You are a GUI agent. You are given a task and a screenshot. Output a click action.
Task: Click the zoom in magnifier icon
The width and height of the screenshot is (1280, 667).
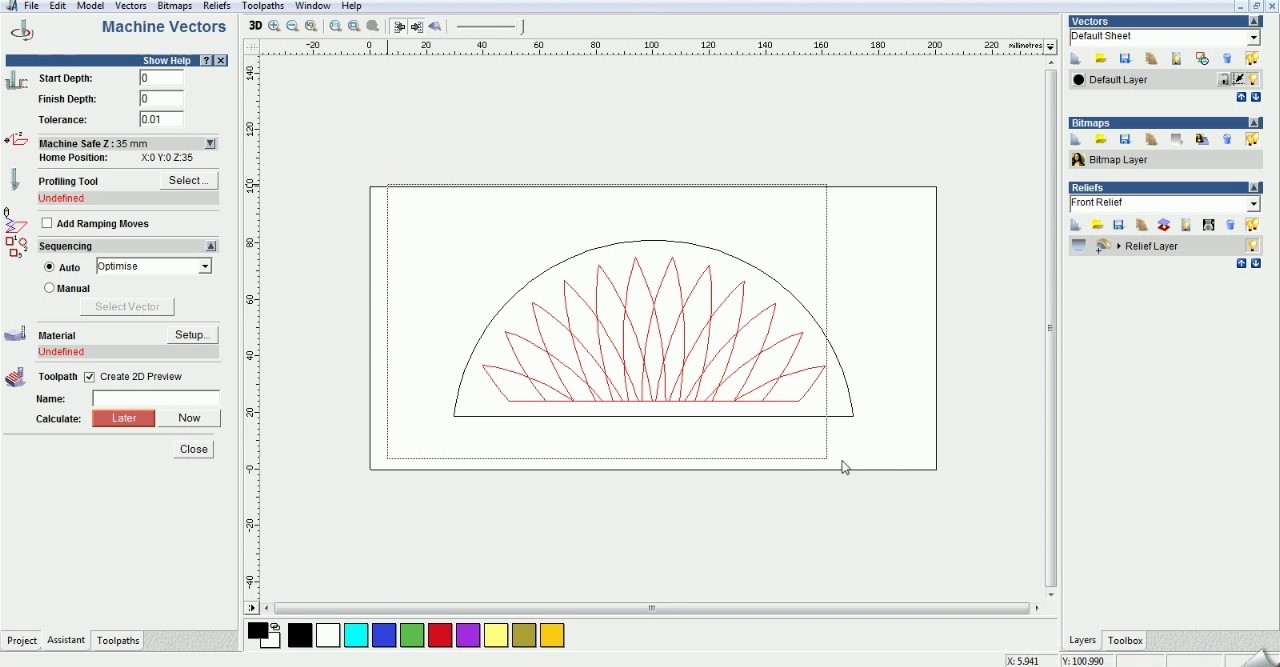[x=274, y=27]
